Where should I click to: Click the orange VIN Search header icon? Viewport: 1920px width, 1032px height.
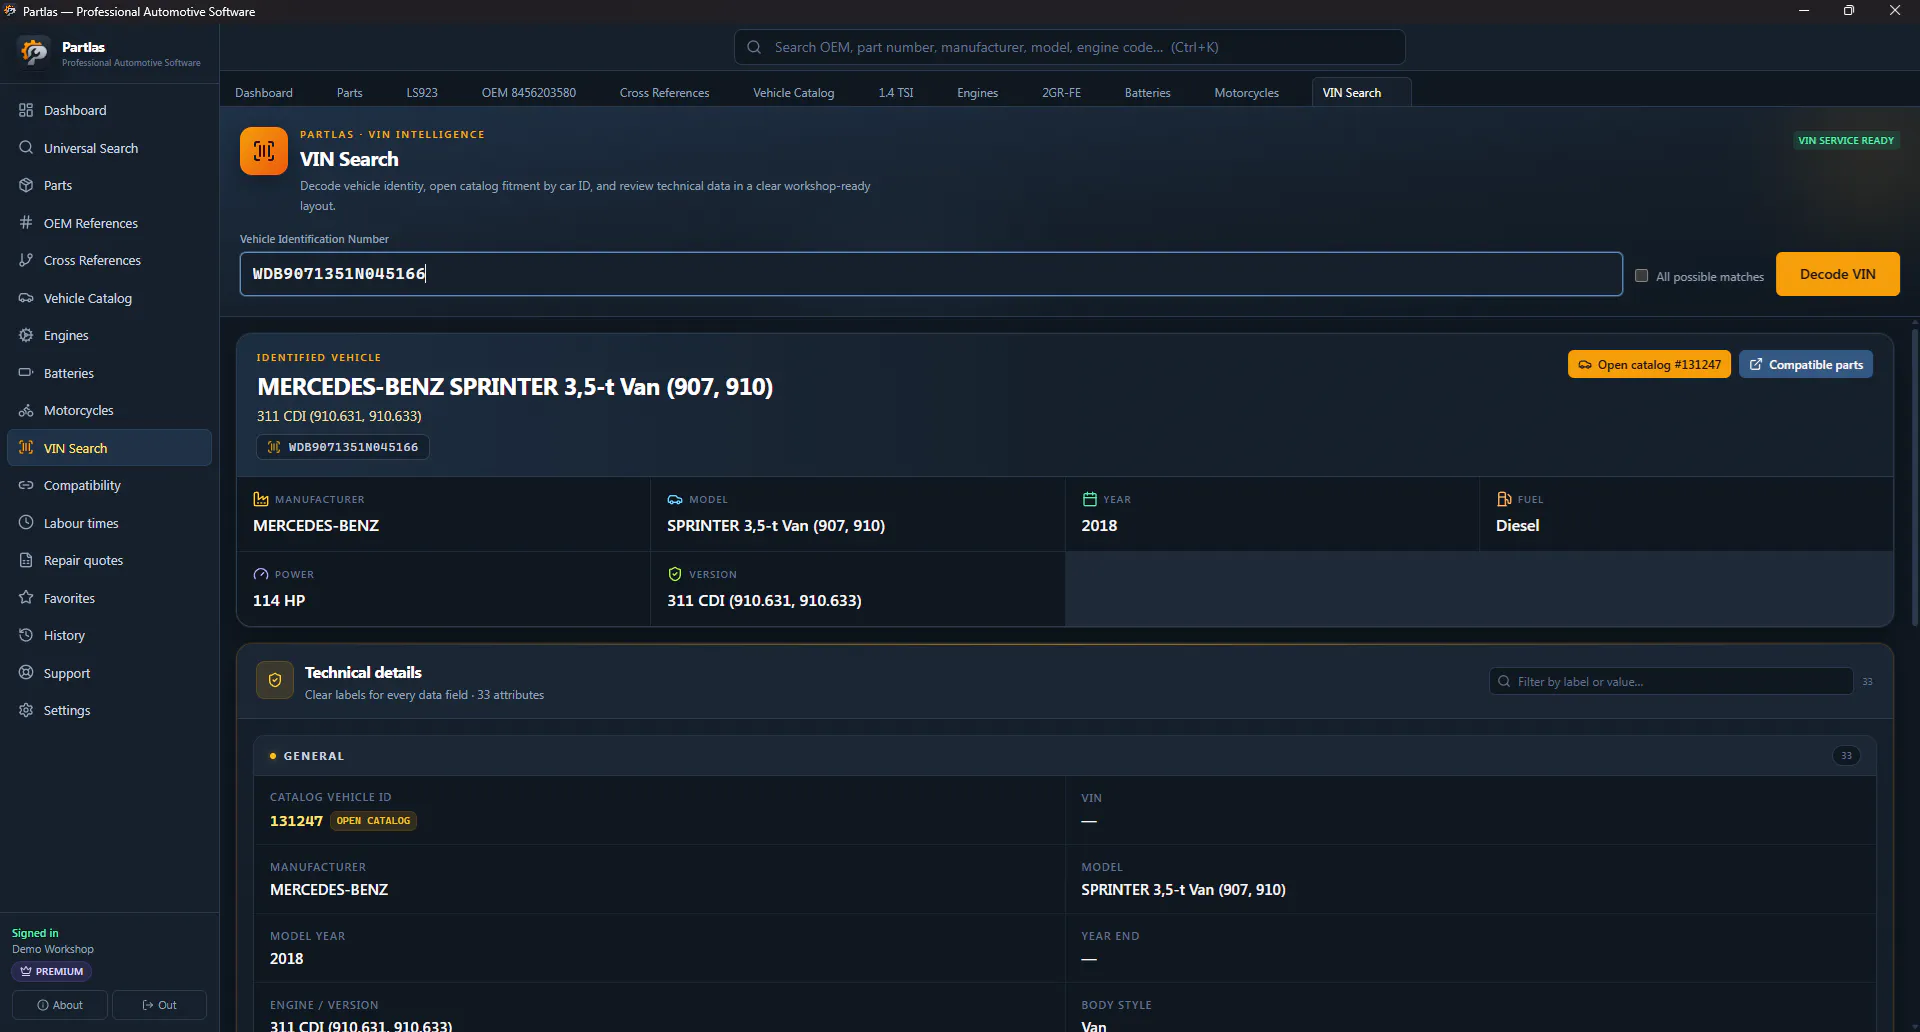[264, 151]
